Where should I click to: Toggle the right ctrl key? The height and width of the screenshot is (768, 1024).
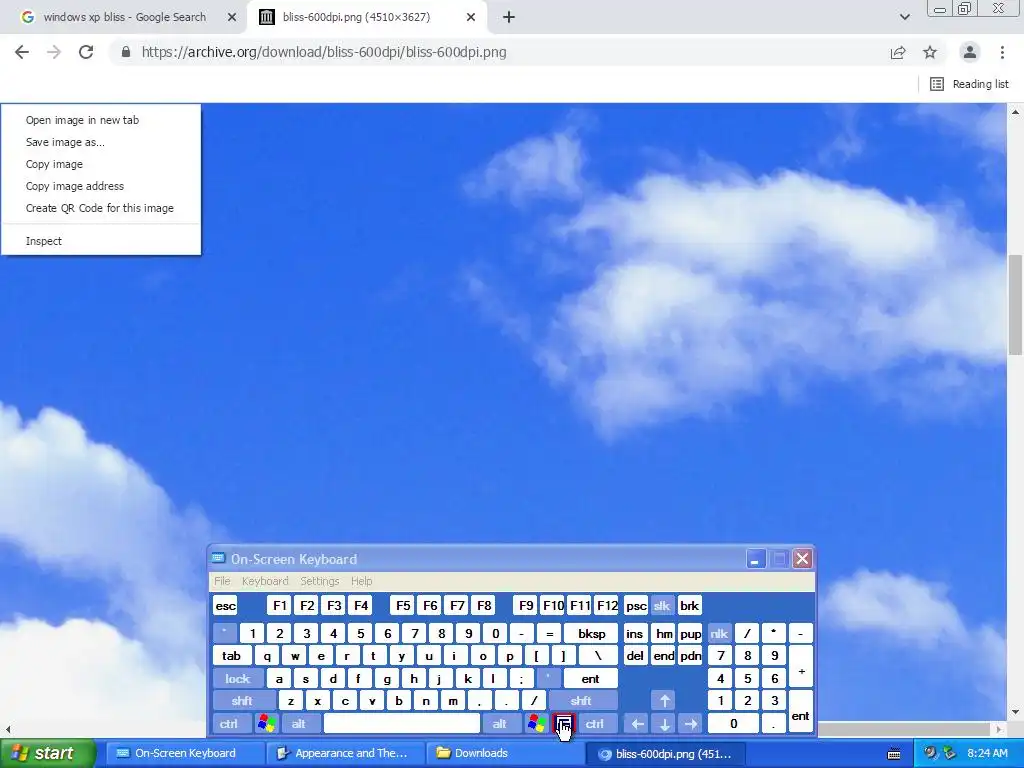[595, 724]
